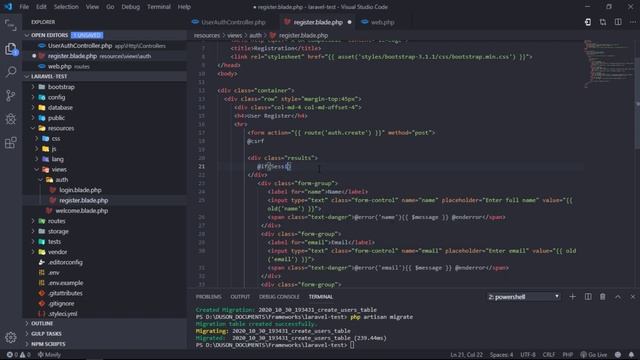Screen dimensions: 640x360
Task: Close the terminal panel
Action: pos(632,297)
